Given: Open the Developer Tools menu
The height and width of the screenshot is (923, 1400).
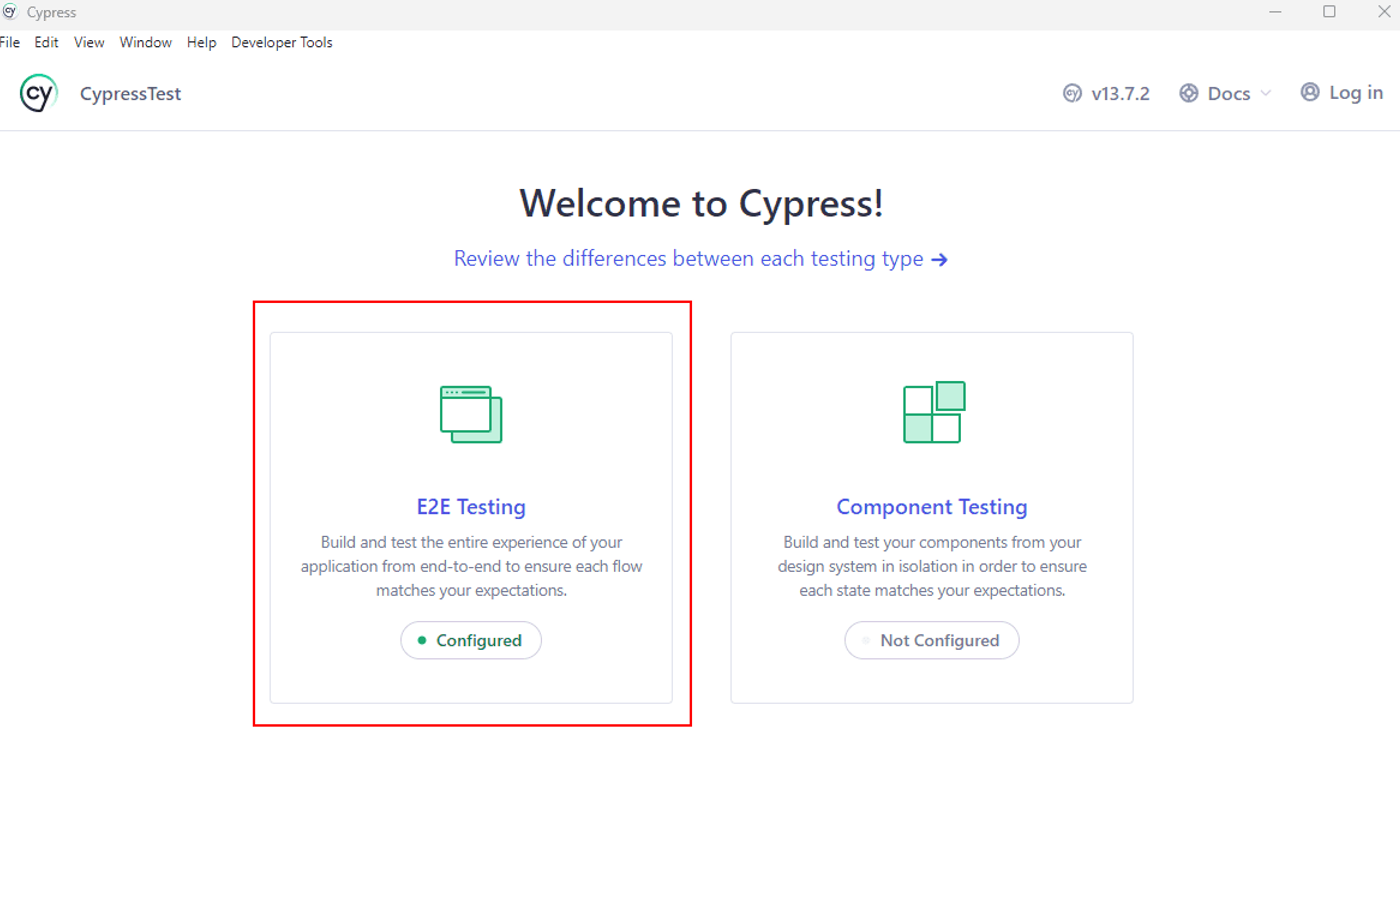Looking at the screenshot, I should pos(282,42).
